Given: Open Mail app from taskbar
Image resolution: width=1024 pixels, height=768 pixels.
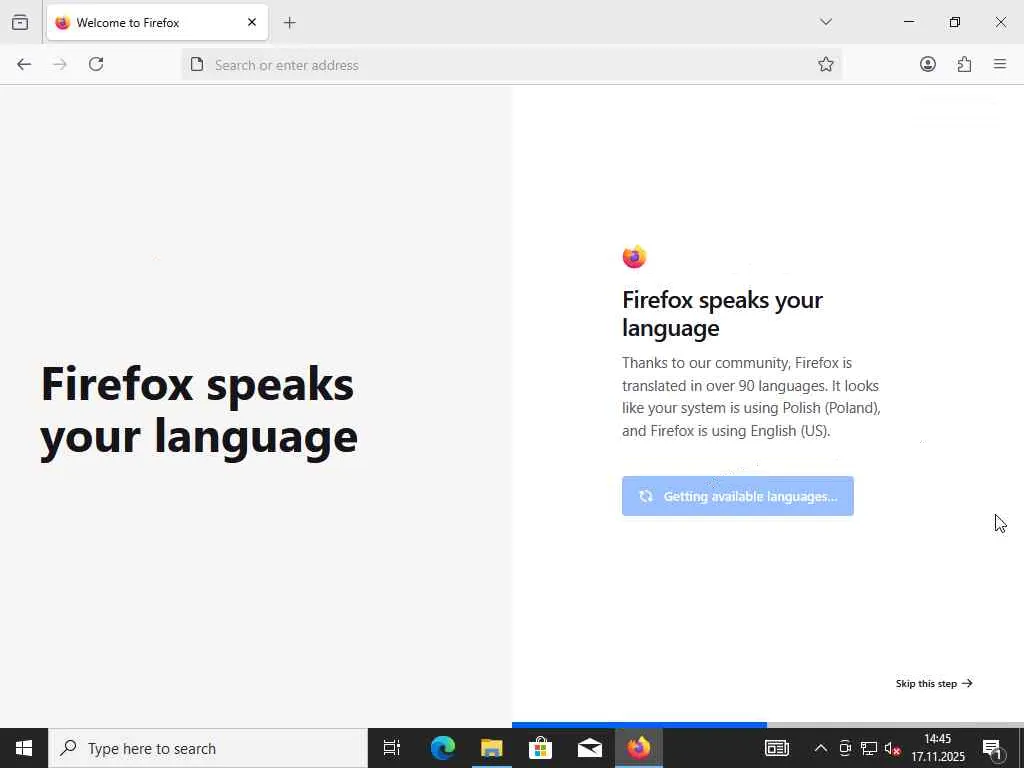Looking at the screenshot, I should (589, 748).
